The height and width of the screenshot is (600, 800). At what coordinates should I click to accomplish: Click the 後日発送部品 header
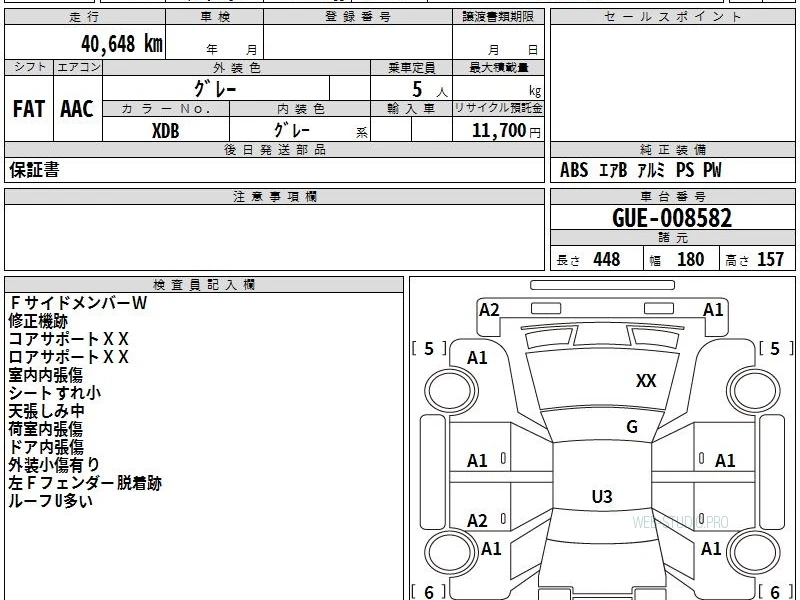point(274,149)
